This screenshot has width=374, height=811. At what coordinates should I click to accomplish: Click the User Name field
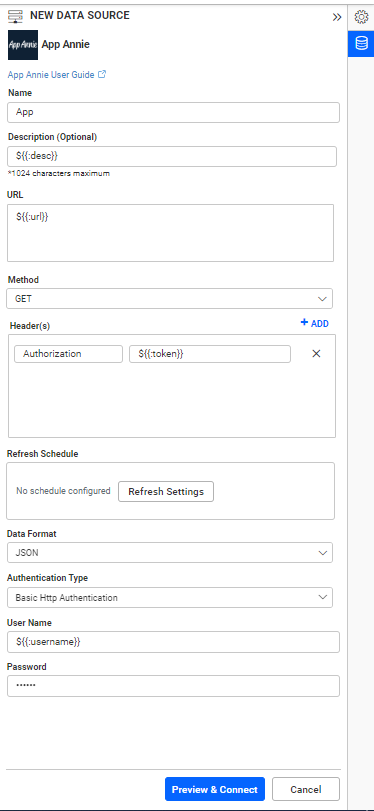(173, 642)
